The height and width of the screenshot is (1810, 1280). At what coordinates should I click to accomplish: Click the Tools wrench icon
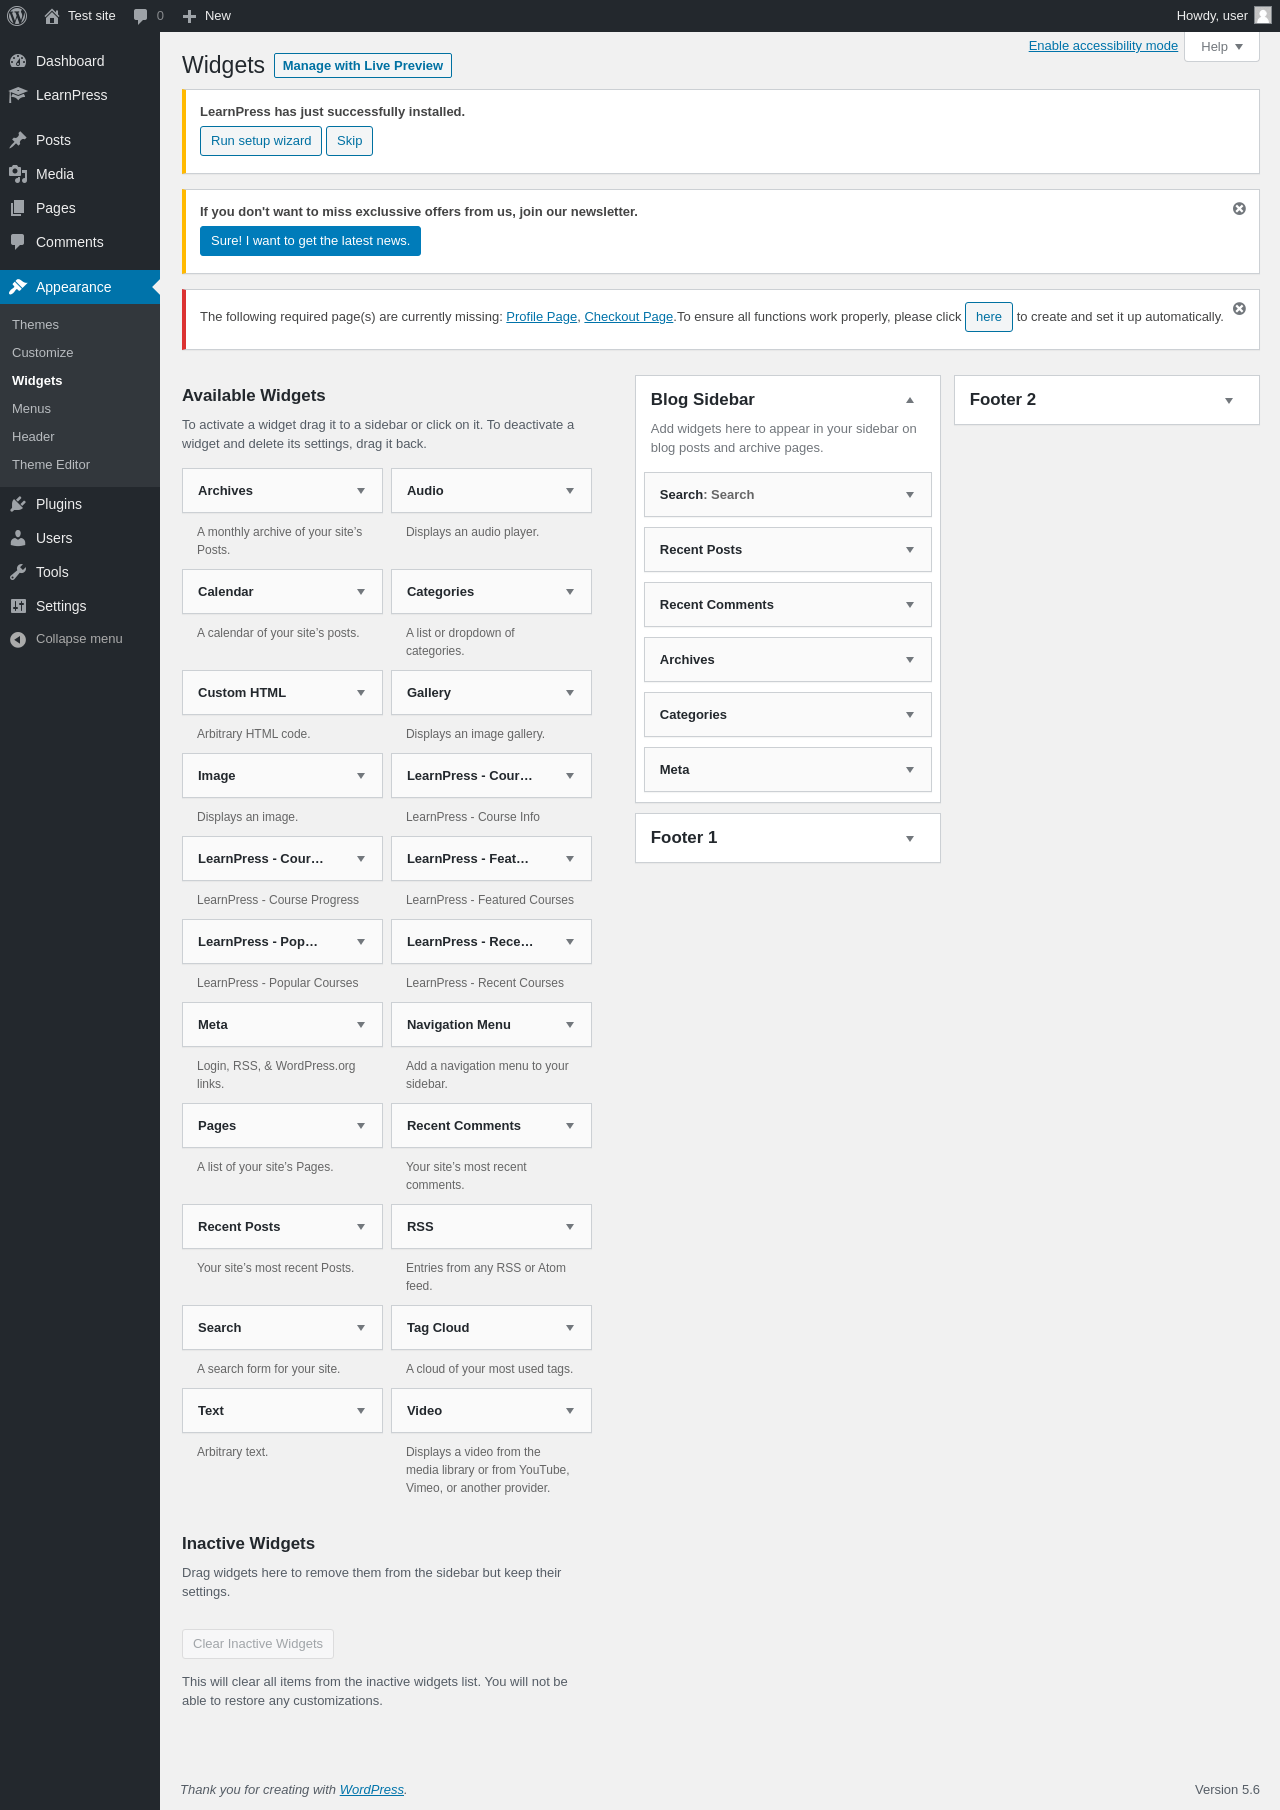18,572
